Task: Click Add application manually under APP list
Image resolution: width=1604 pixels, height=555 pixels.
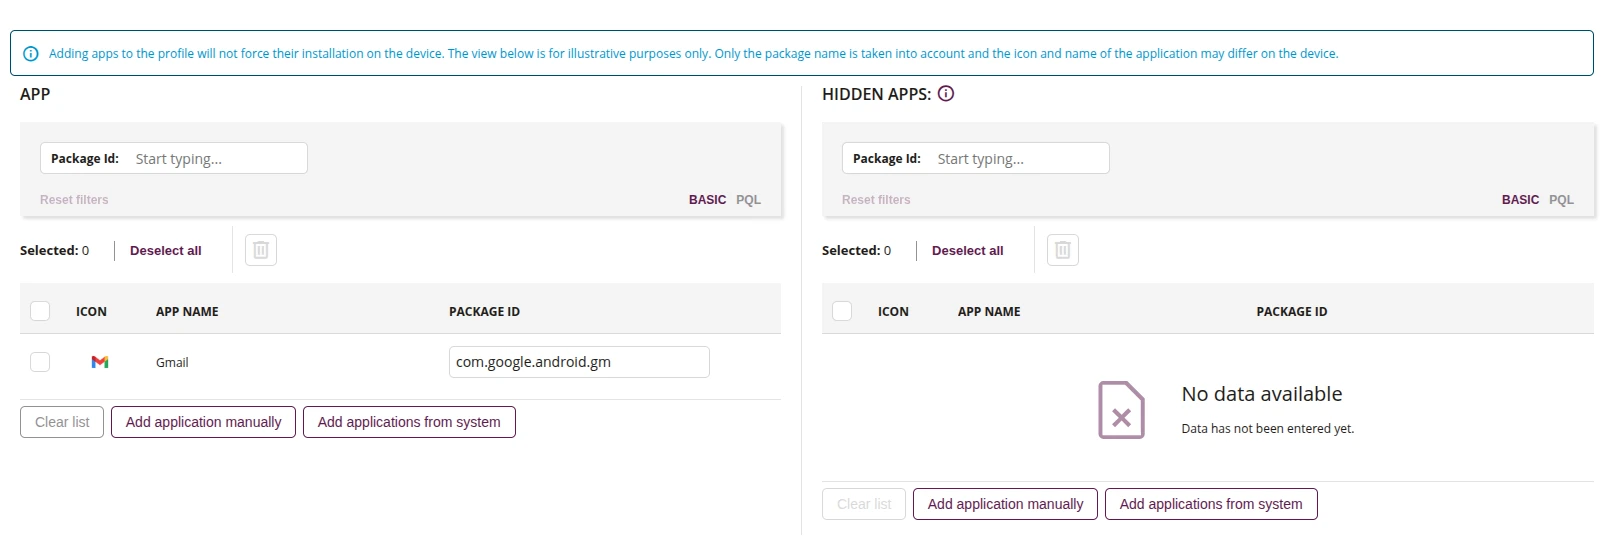Action: [203, 422]
